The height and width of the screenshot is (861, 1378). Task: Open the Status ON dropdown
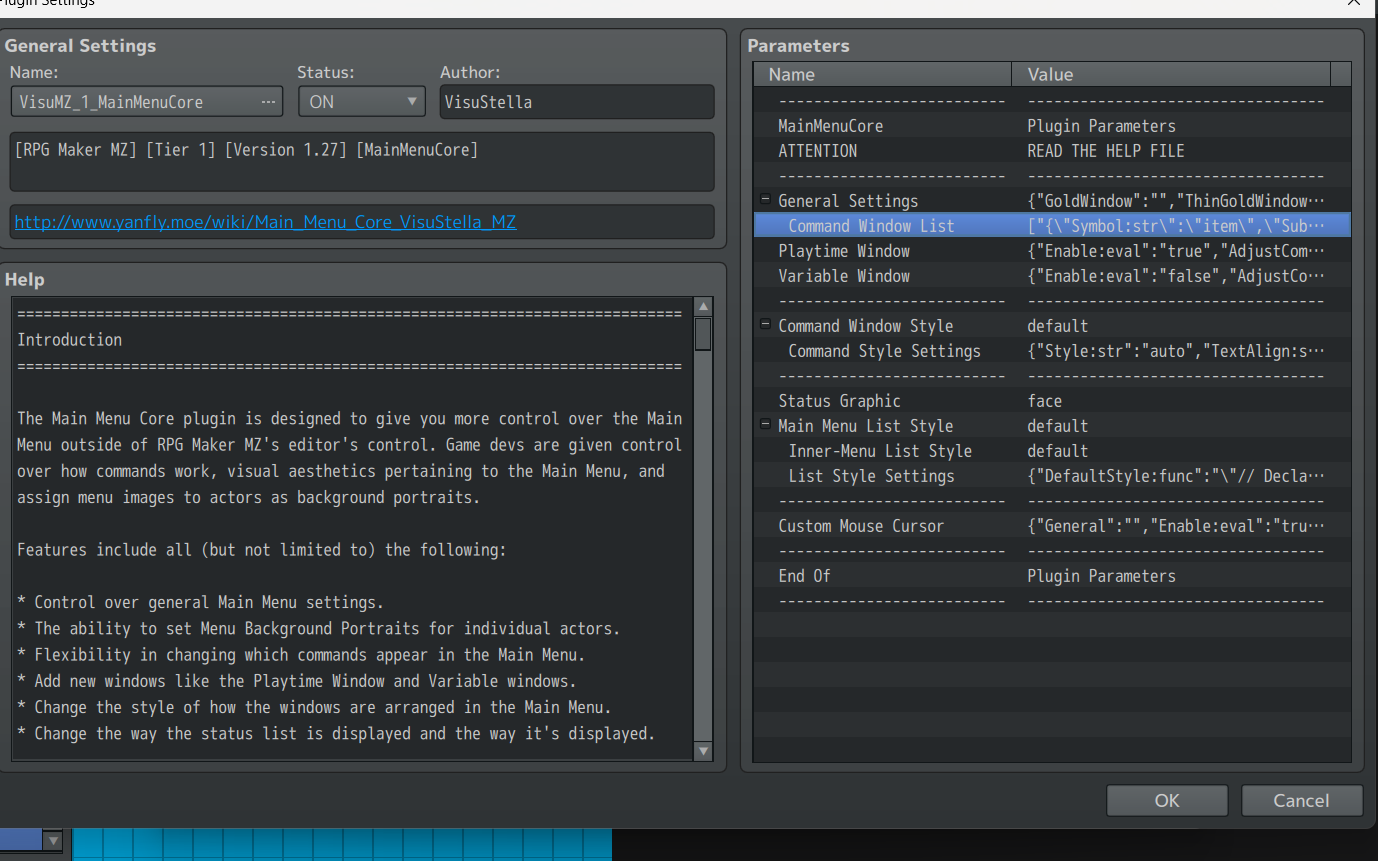point(361,102)
